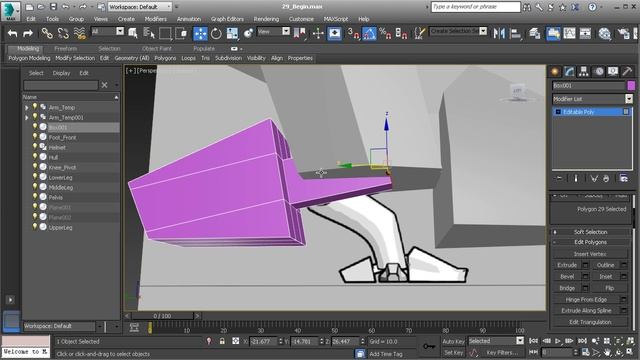640x360 pixels.
Task: Open the Workspace: Default dropdown in title bar
Action: point(139,7)
